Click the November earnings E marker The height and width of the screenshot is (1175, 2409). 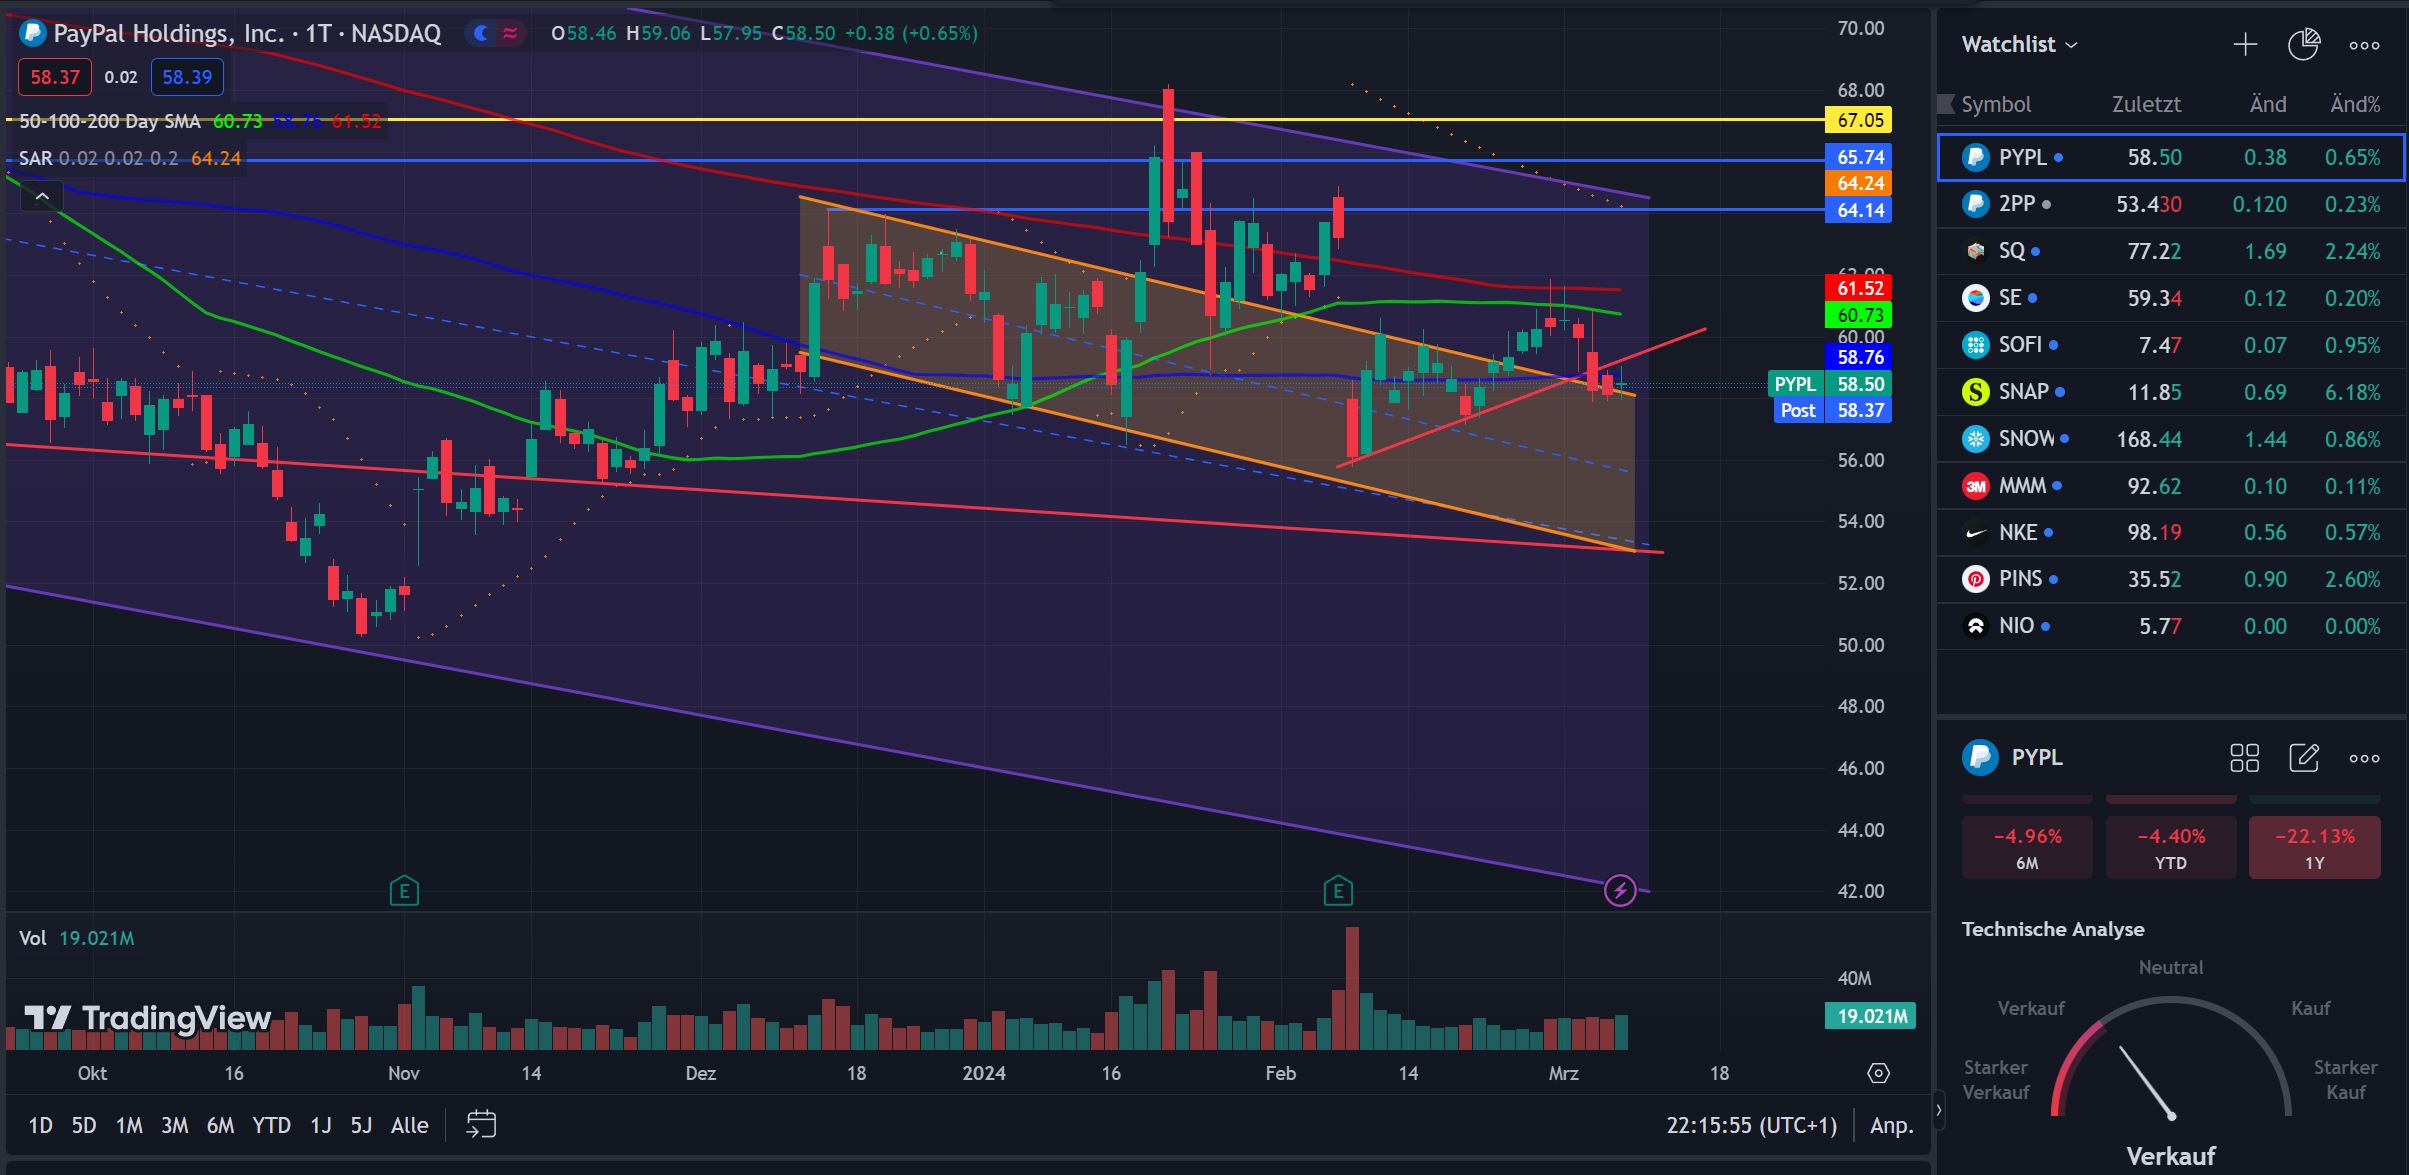[x=404, y=890]
